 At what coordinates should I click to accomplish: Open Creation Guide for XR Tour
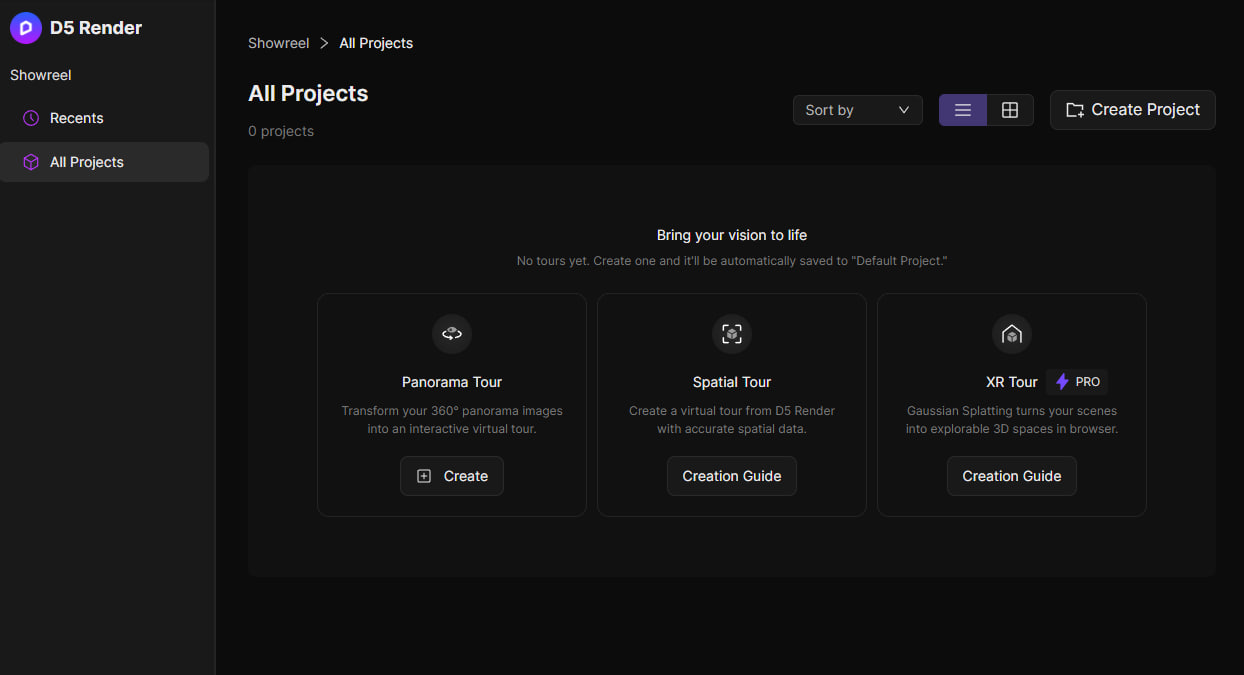(x=1011, y=476)
